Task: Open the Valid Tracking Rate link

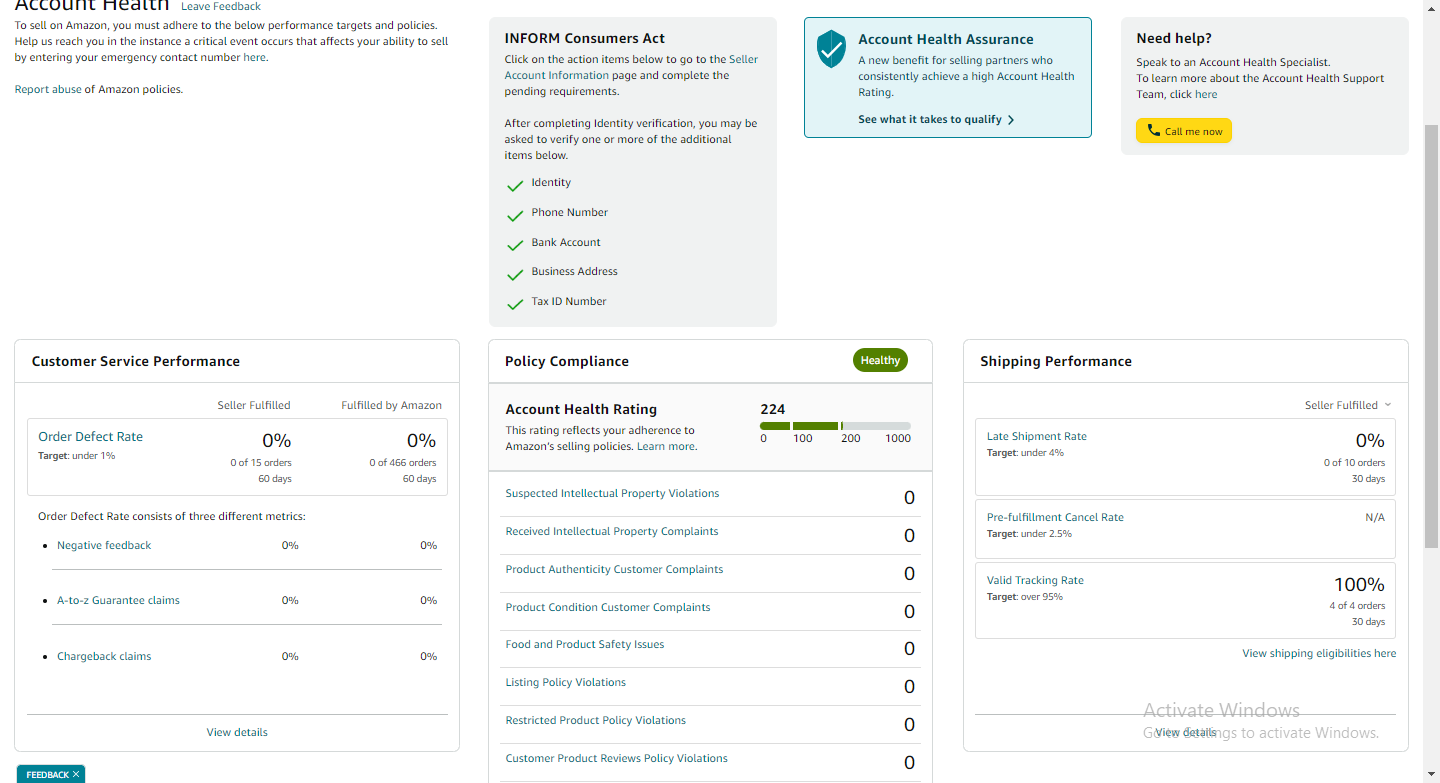Action: [x=1035, y=580]
